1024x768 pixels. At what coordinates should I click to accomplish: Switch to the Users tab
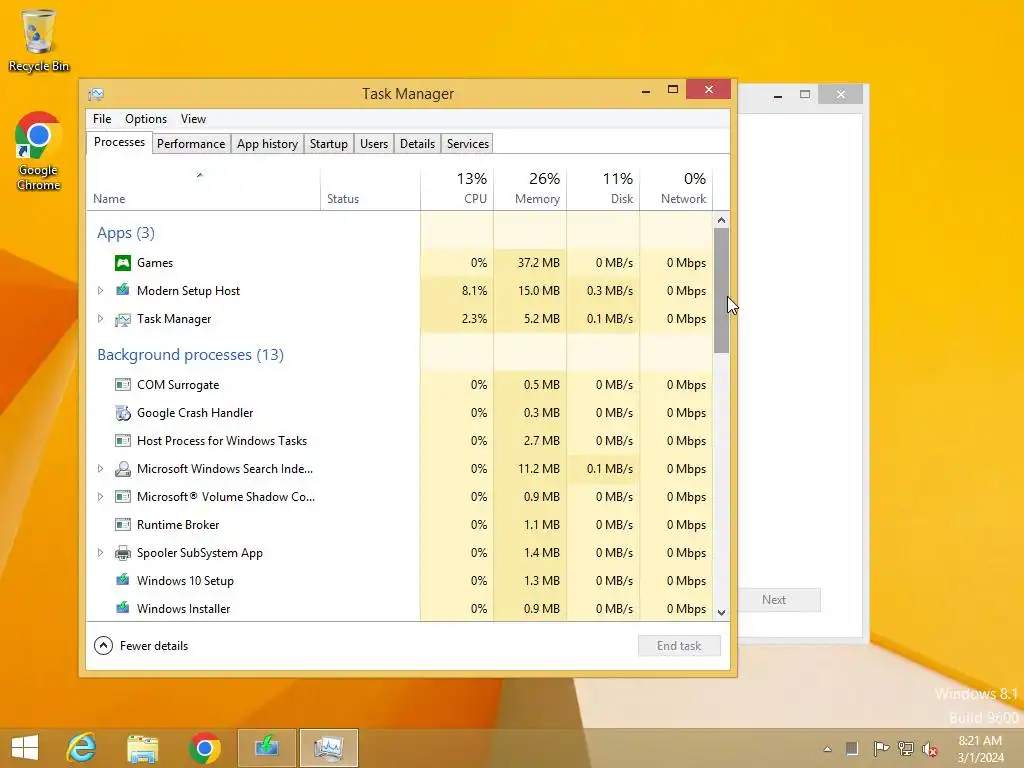(374, 144)
